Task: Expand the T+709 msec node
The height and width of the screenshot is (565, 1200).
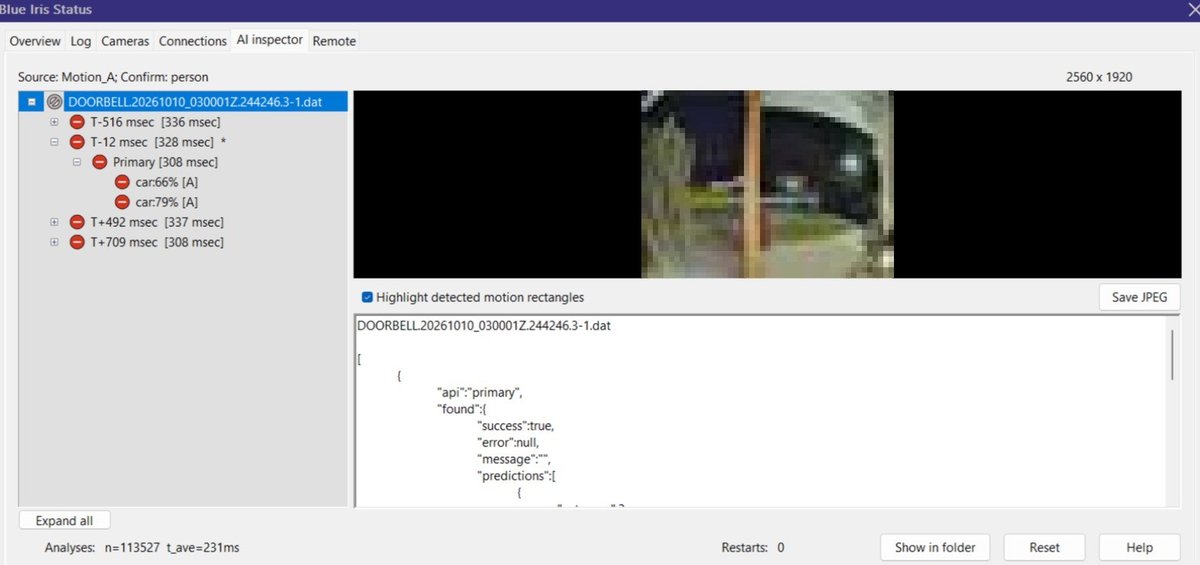Action: tap(54, 242)
